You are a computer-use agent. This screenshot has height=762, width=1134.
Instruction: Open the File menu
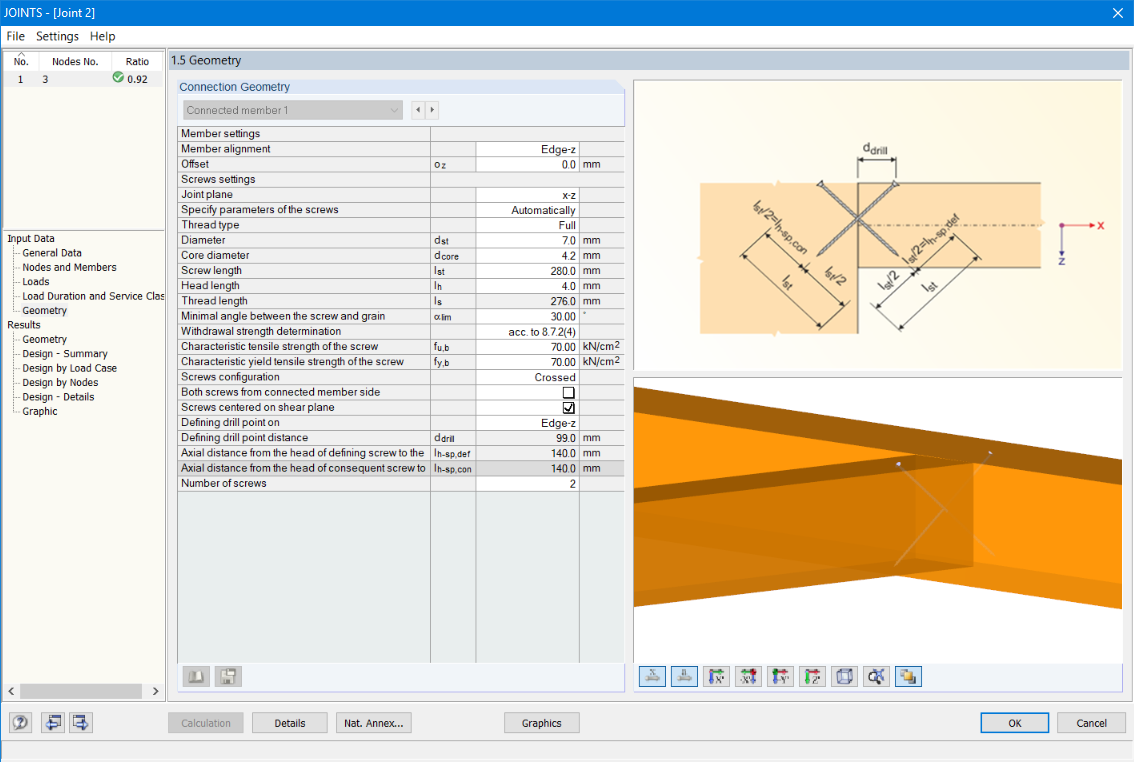point(15,36)
